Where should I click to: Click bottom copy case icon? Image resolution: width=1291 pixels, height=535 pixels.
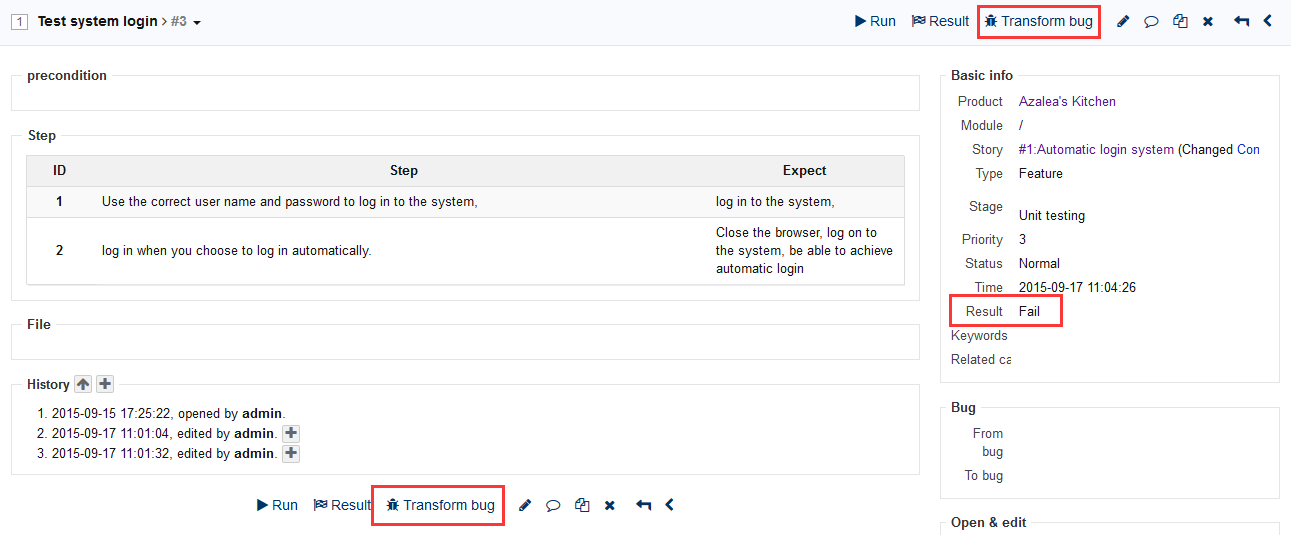pyautogui.click(x=582, y=505)
